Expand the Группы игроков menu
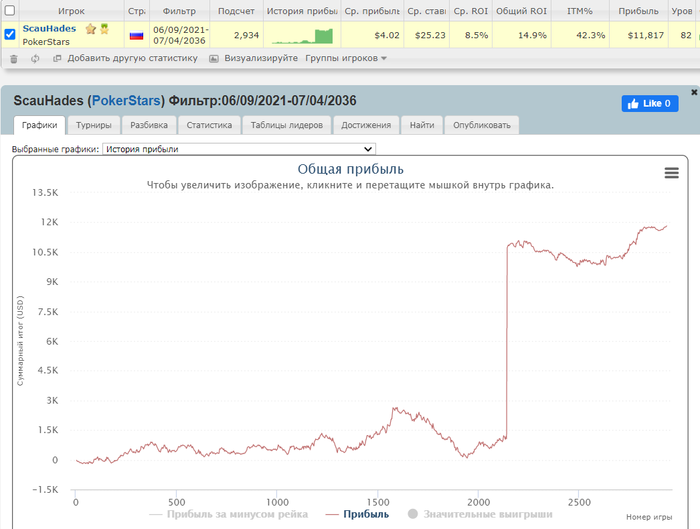 click(346, 58)
